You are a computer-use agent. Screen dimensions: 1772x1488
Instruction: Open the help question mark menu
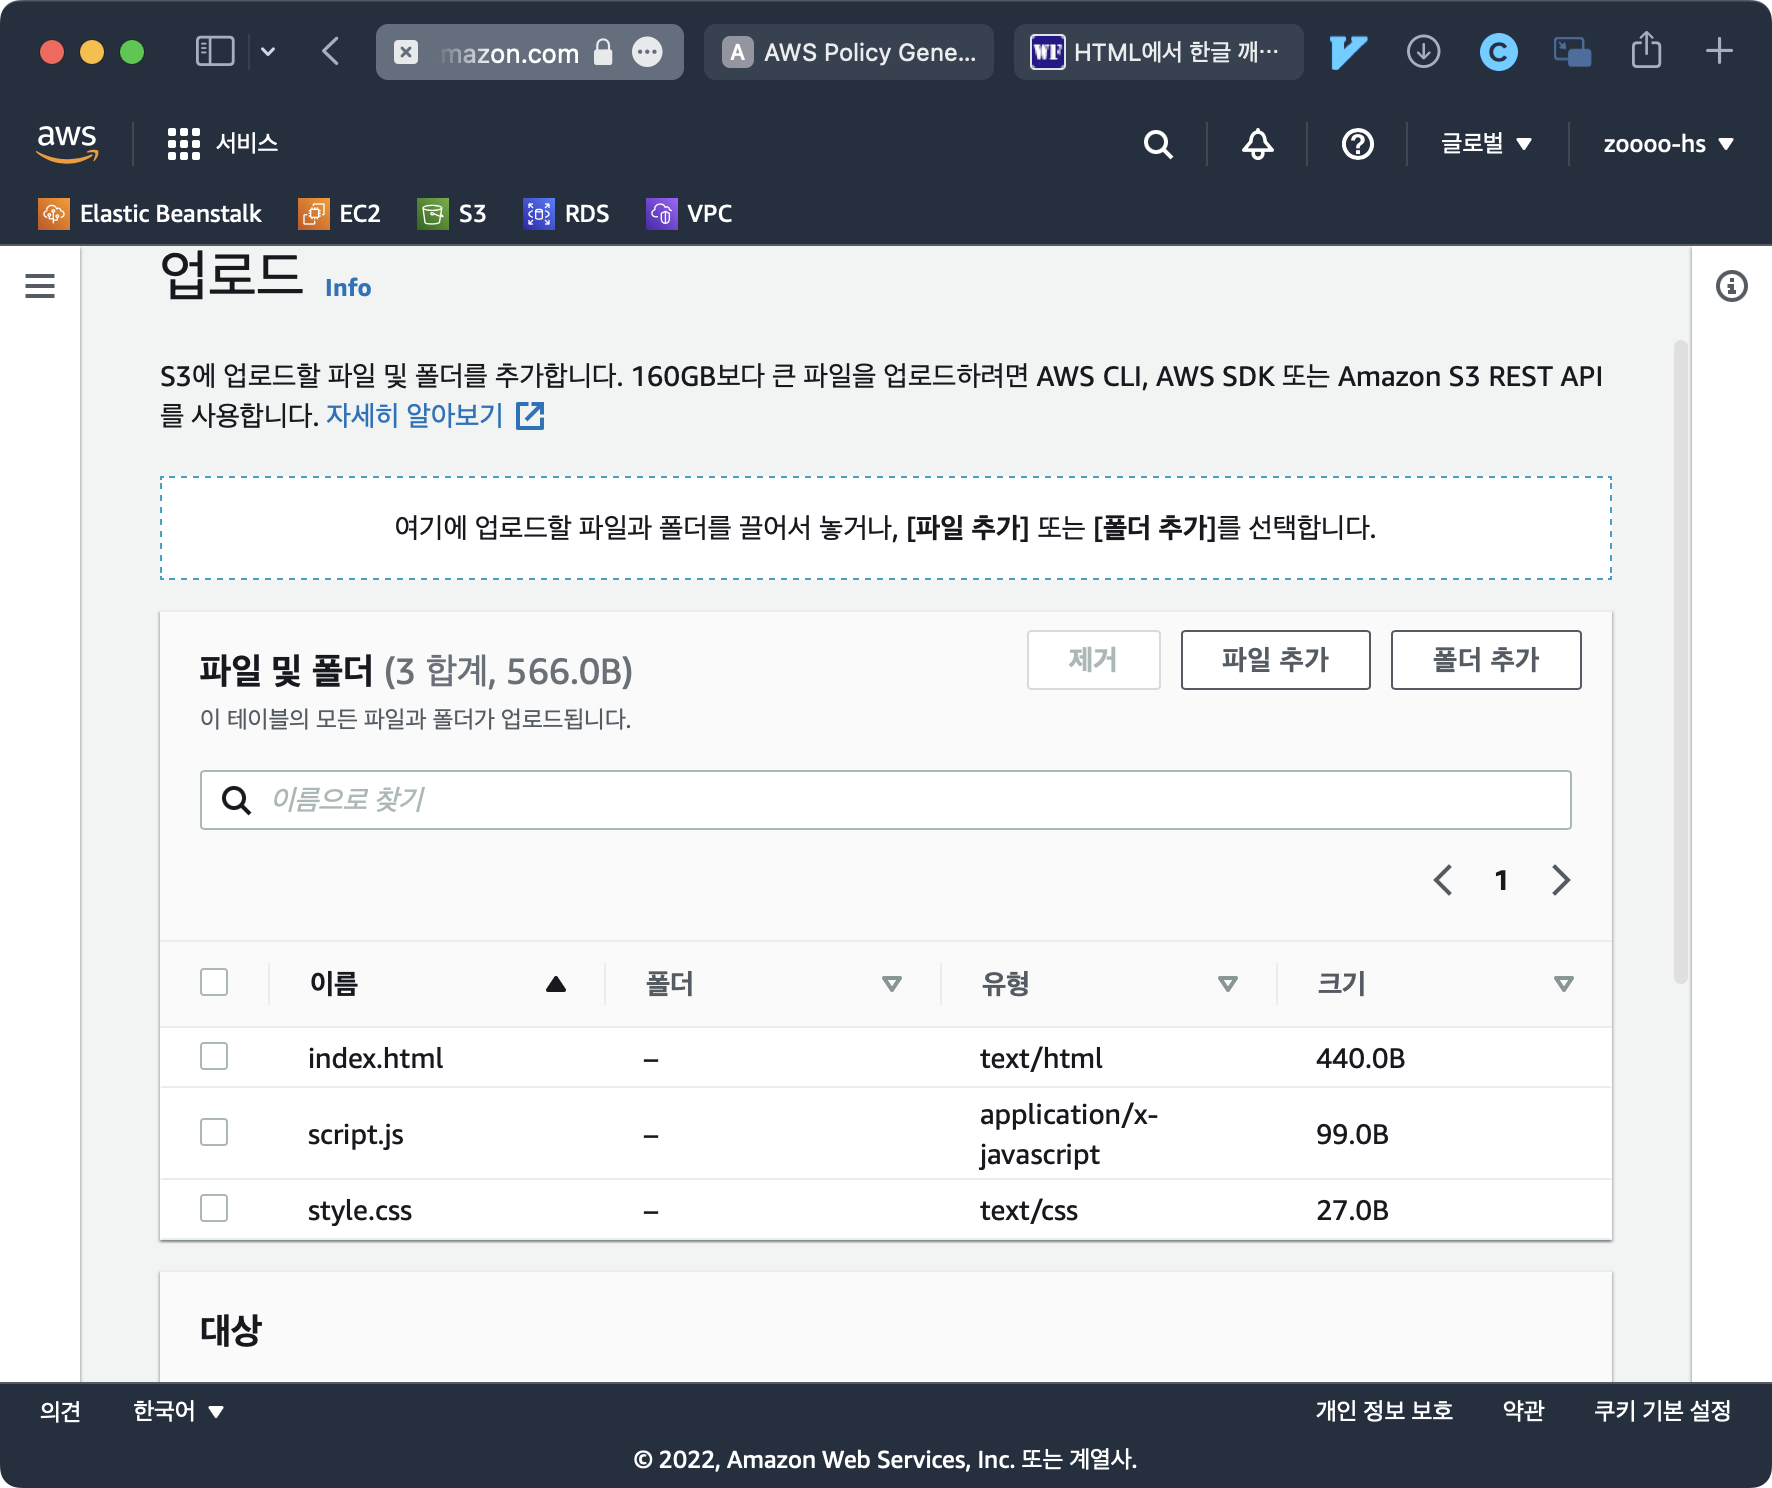(1357, 144)
